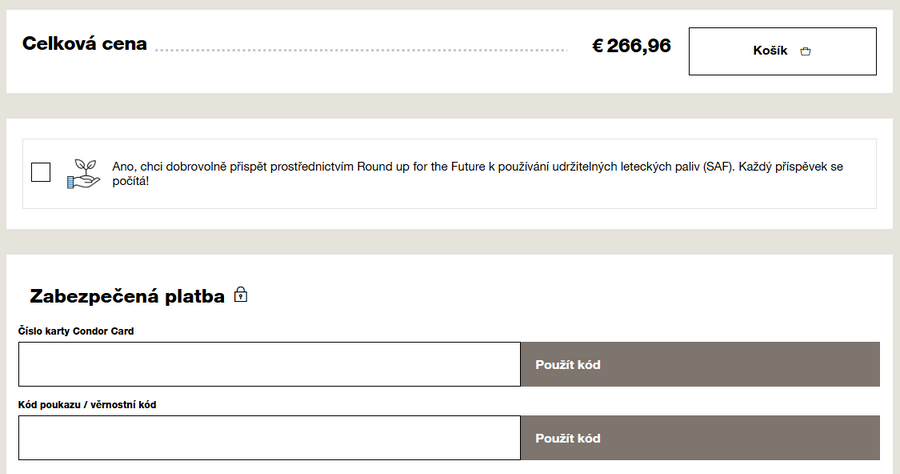This screenshot has width=900, height=474.
Task: Open the Košík cart button
Action: (782, 51)
